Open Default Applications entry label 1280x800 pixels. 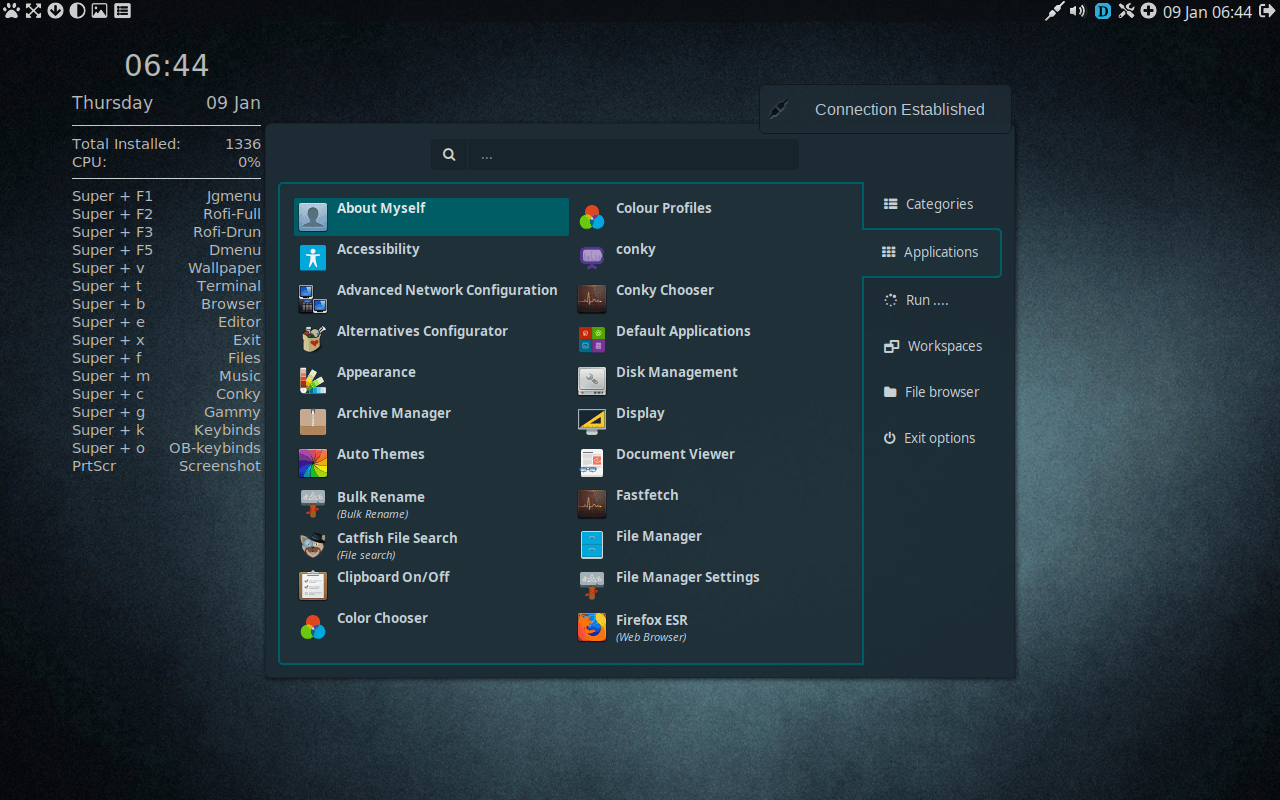(683, 331)
